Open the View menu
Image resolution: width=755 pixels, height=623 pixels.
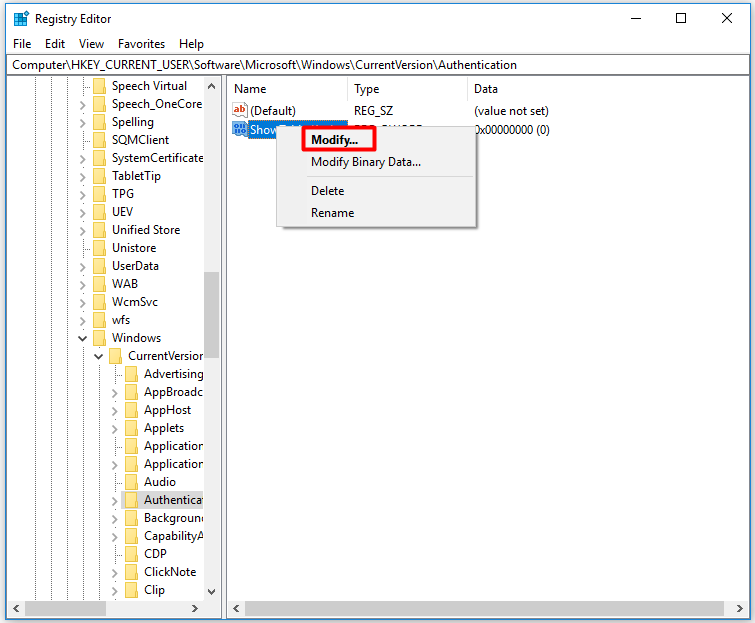tap(91, 44)
